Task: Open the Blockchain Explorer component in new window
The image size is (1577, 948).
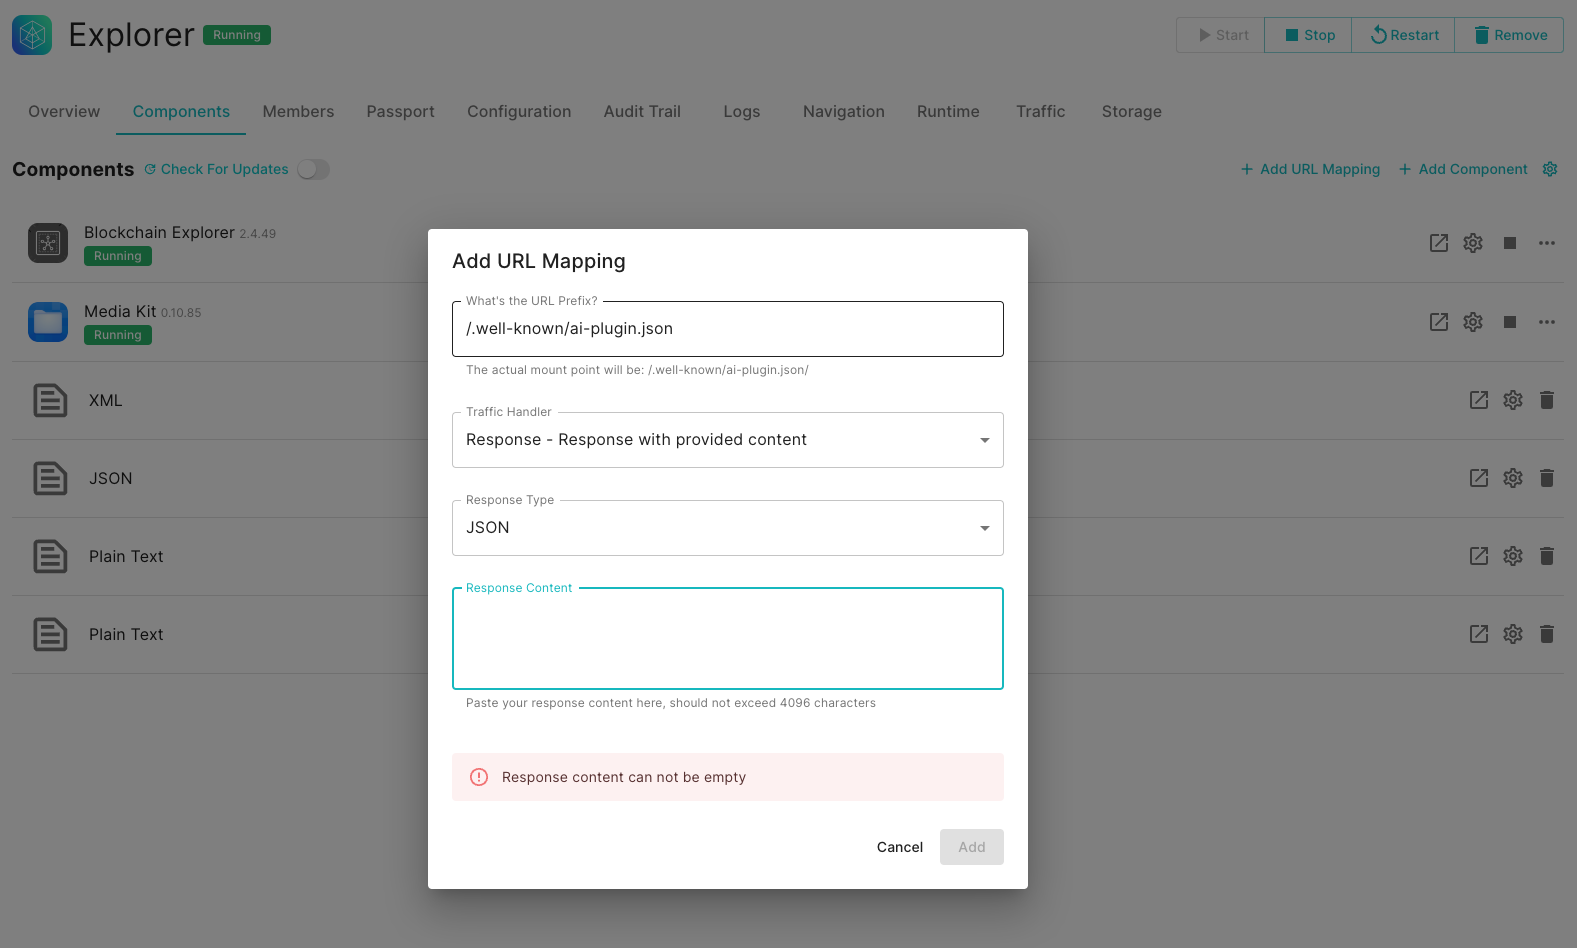Action: point(1438,243)
